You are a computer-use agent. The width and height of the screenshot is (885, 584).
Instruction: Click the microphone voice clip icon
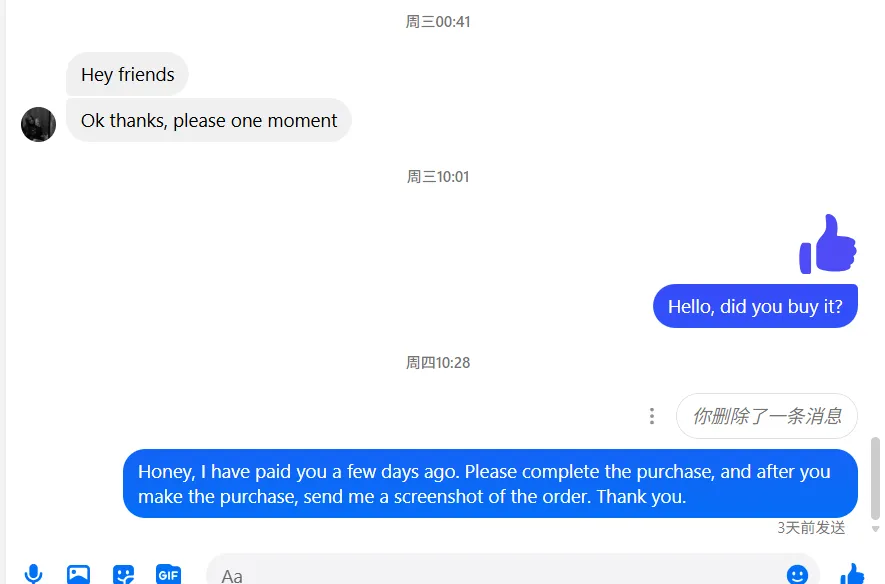coord(33,573)
